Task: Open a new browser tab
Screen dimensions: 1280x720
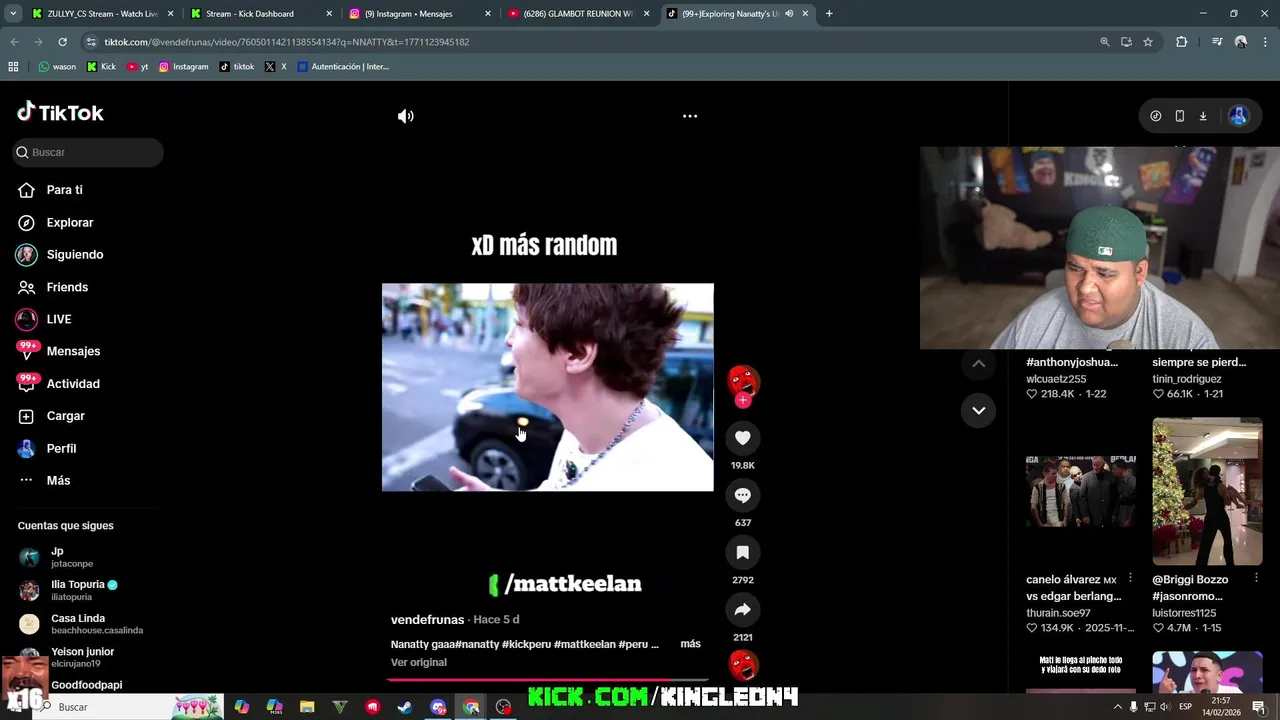Action: (829, 14)
